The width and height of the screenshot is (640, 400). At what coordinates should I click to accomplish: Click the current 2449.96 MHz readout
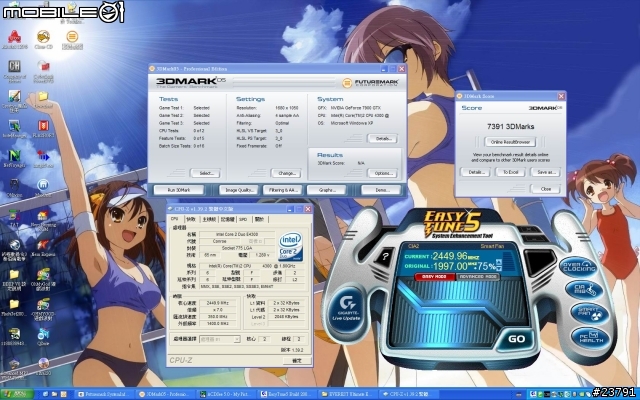pos(456,256)
